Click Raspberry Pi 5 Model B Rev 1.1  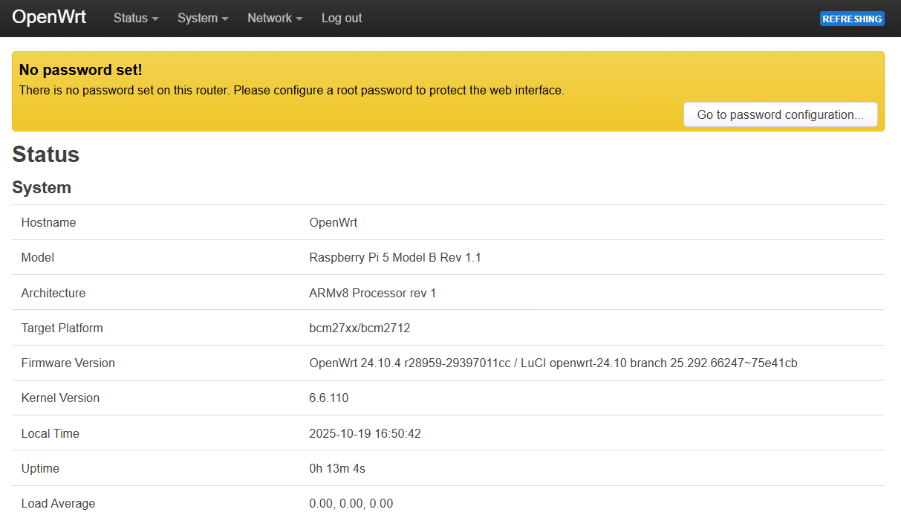[395, 258]
